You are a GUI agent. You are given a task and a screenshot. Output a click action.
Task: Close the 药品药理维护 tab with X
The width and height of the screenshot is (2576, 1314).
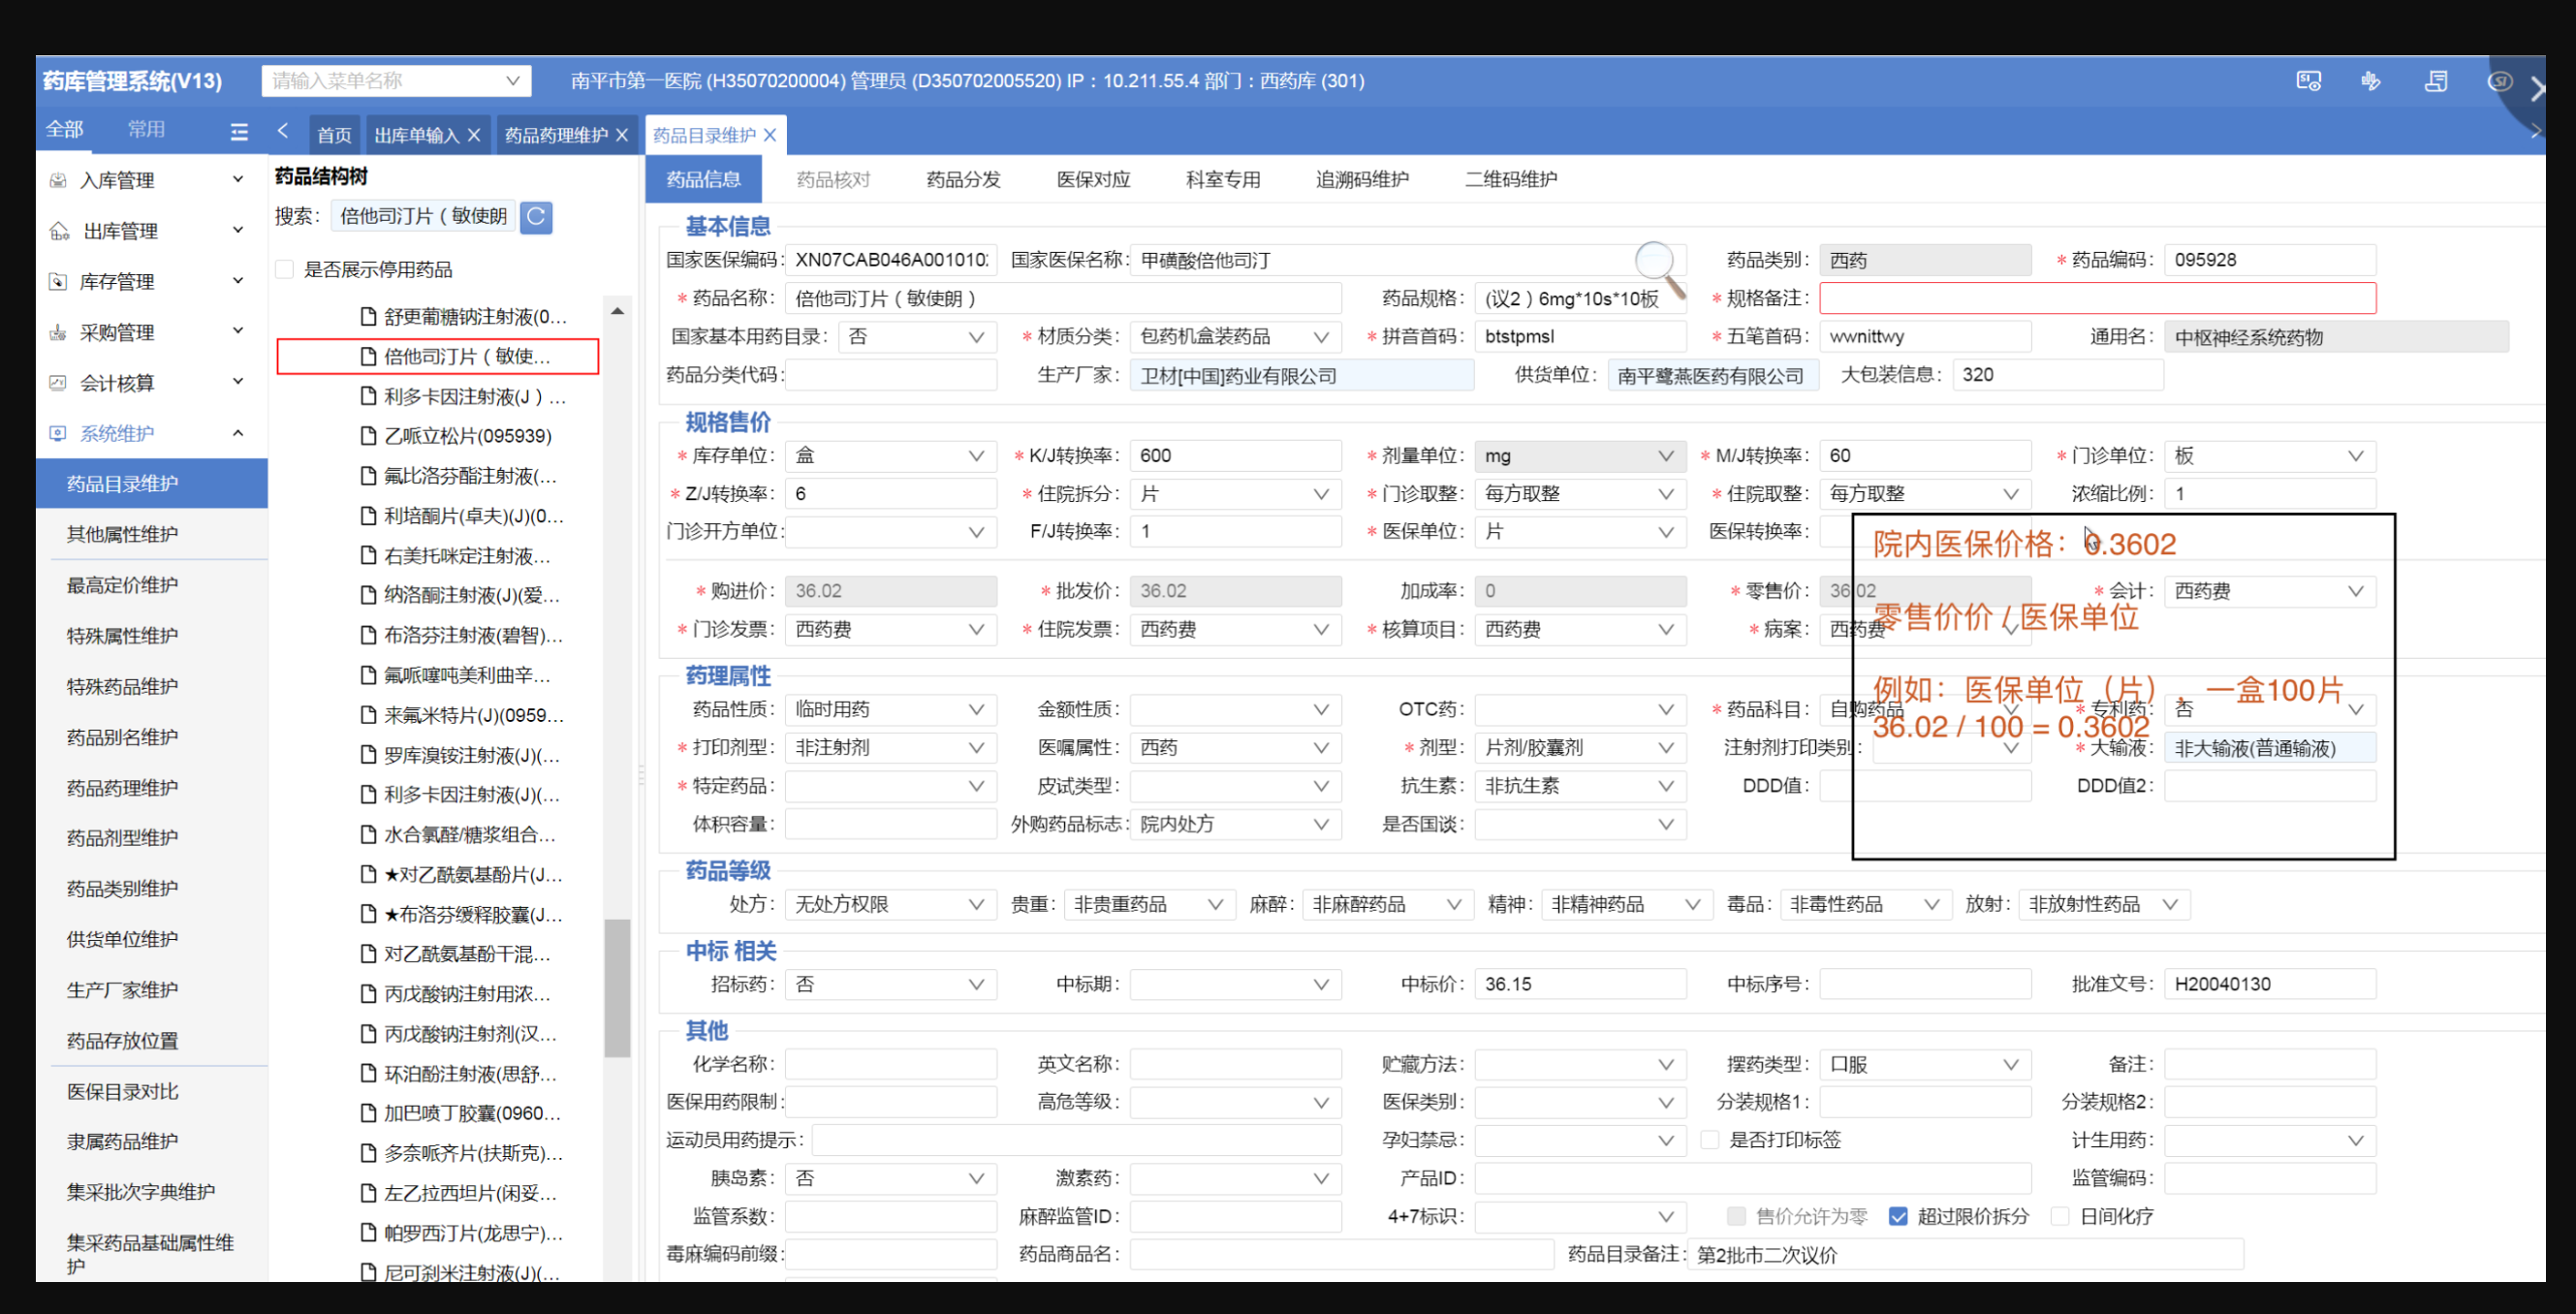tap(622, 135)
